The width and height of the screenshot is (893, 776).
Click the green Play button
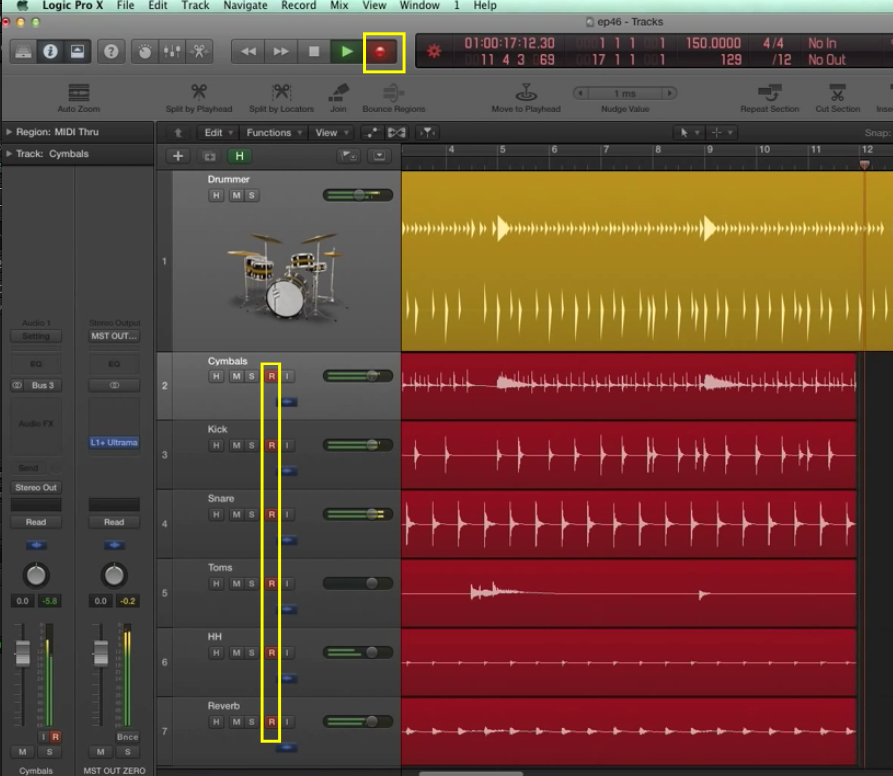(346, 52)
